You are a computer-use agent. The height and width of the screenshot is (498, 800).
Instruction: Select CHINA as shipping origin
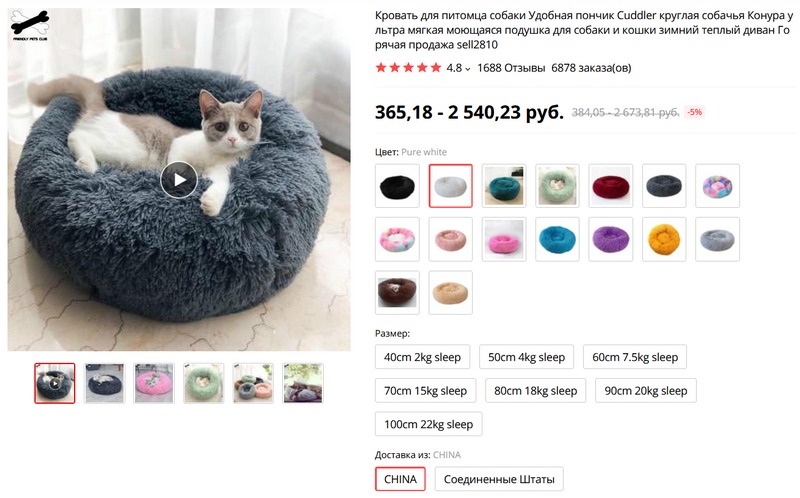point(400,479)
